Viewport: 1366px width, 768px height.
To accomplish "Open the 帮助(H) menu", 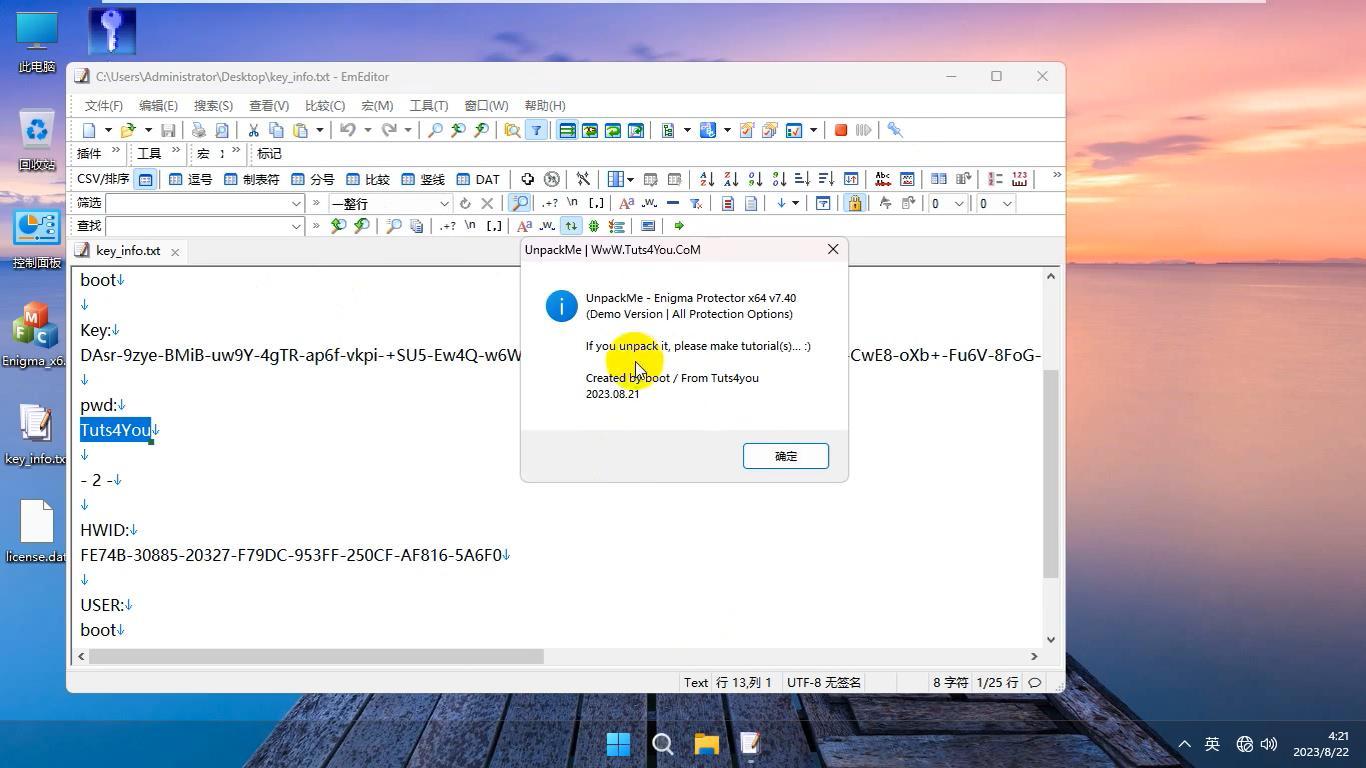I will (x=545, y=105).
